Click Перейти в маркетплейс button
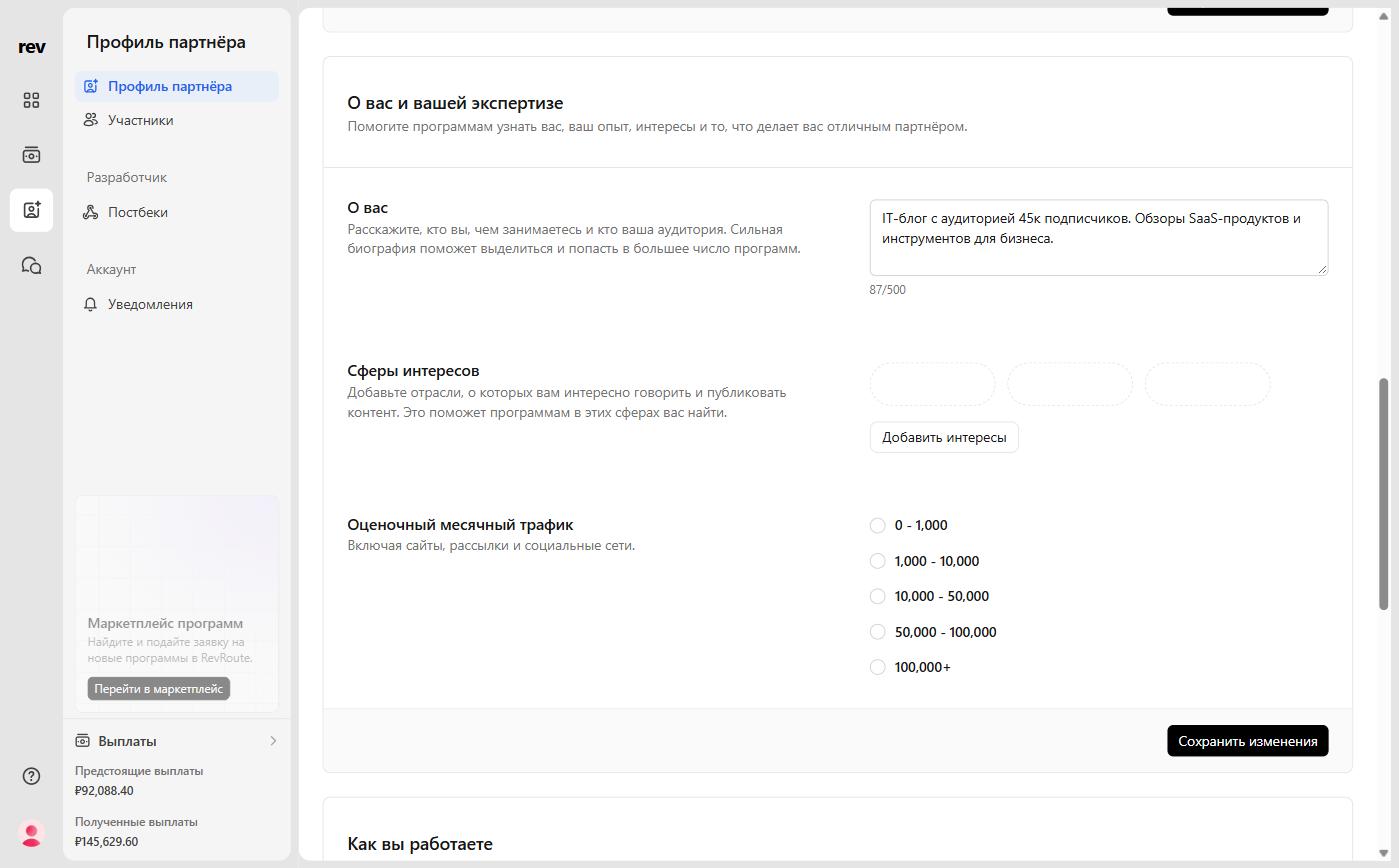 [158, 689]
